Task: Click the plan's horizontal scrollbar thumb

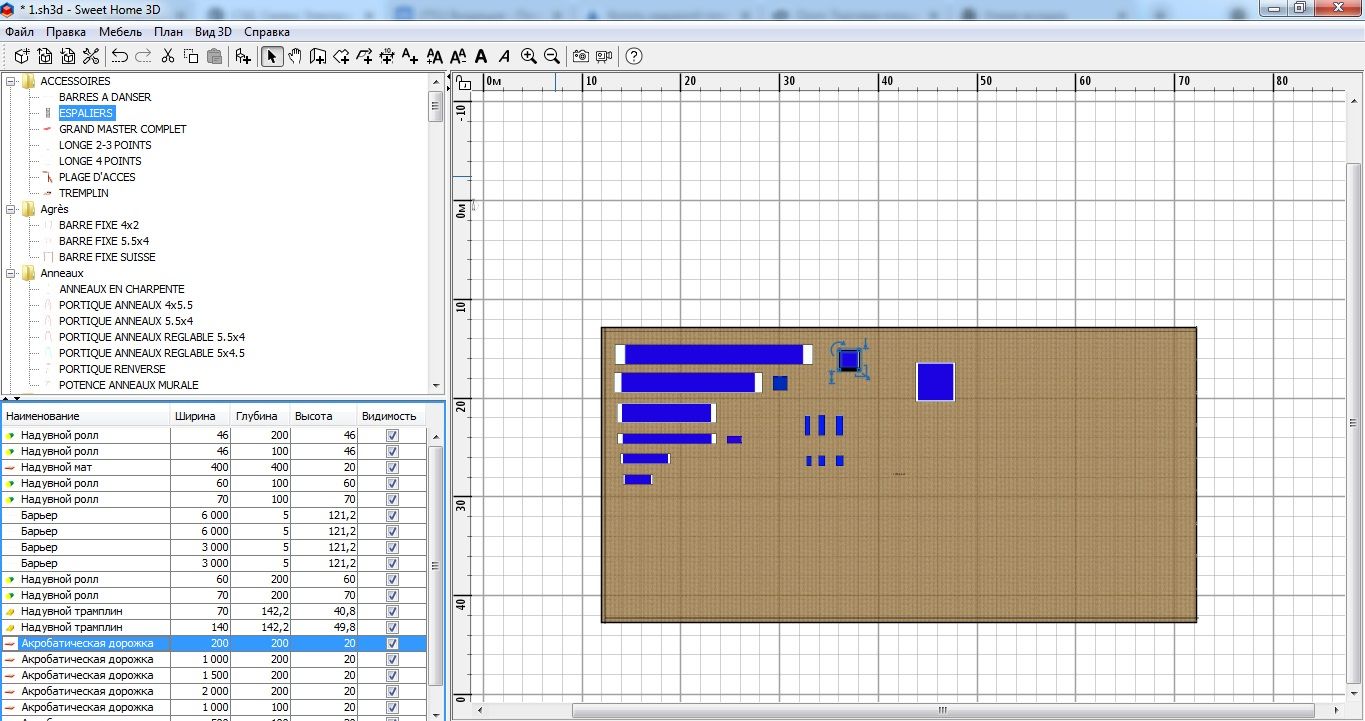Action: pyautogui.click(x=940, y=710)
